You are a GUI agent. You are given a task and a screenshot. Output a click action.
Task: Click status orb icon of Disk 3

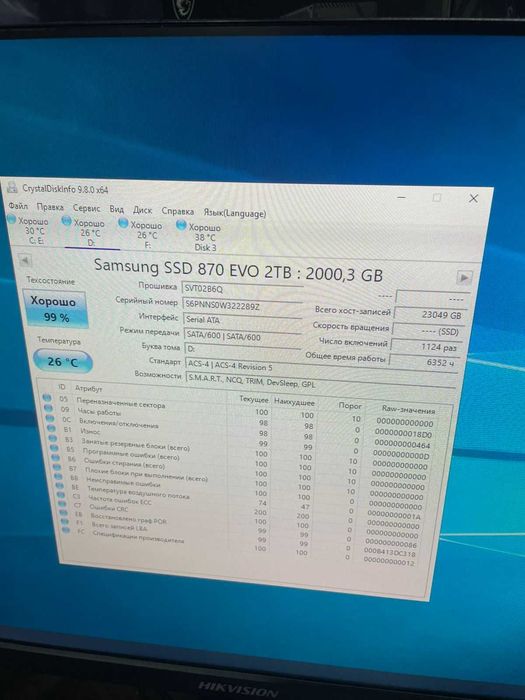pyautogui.click(x=181, y=225)
